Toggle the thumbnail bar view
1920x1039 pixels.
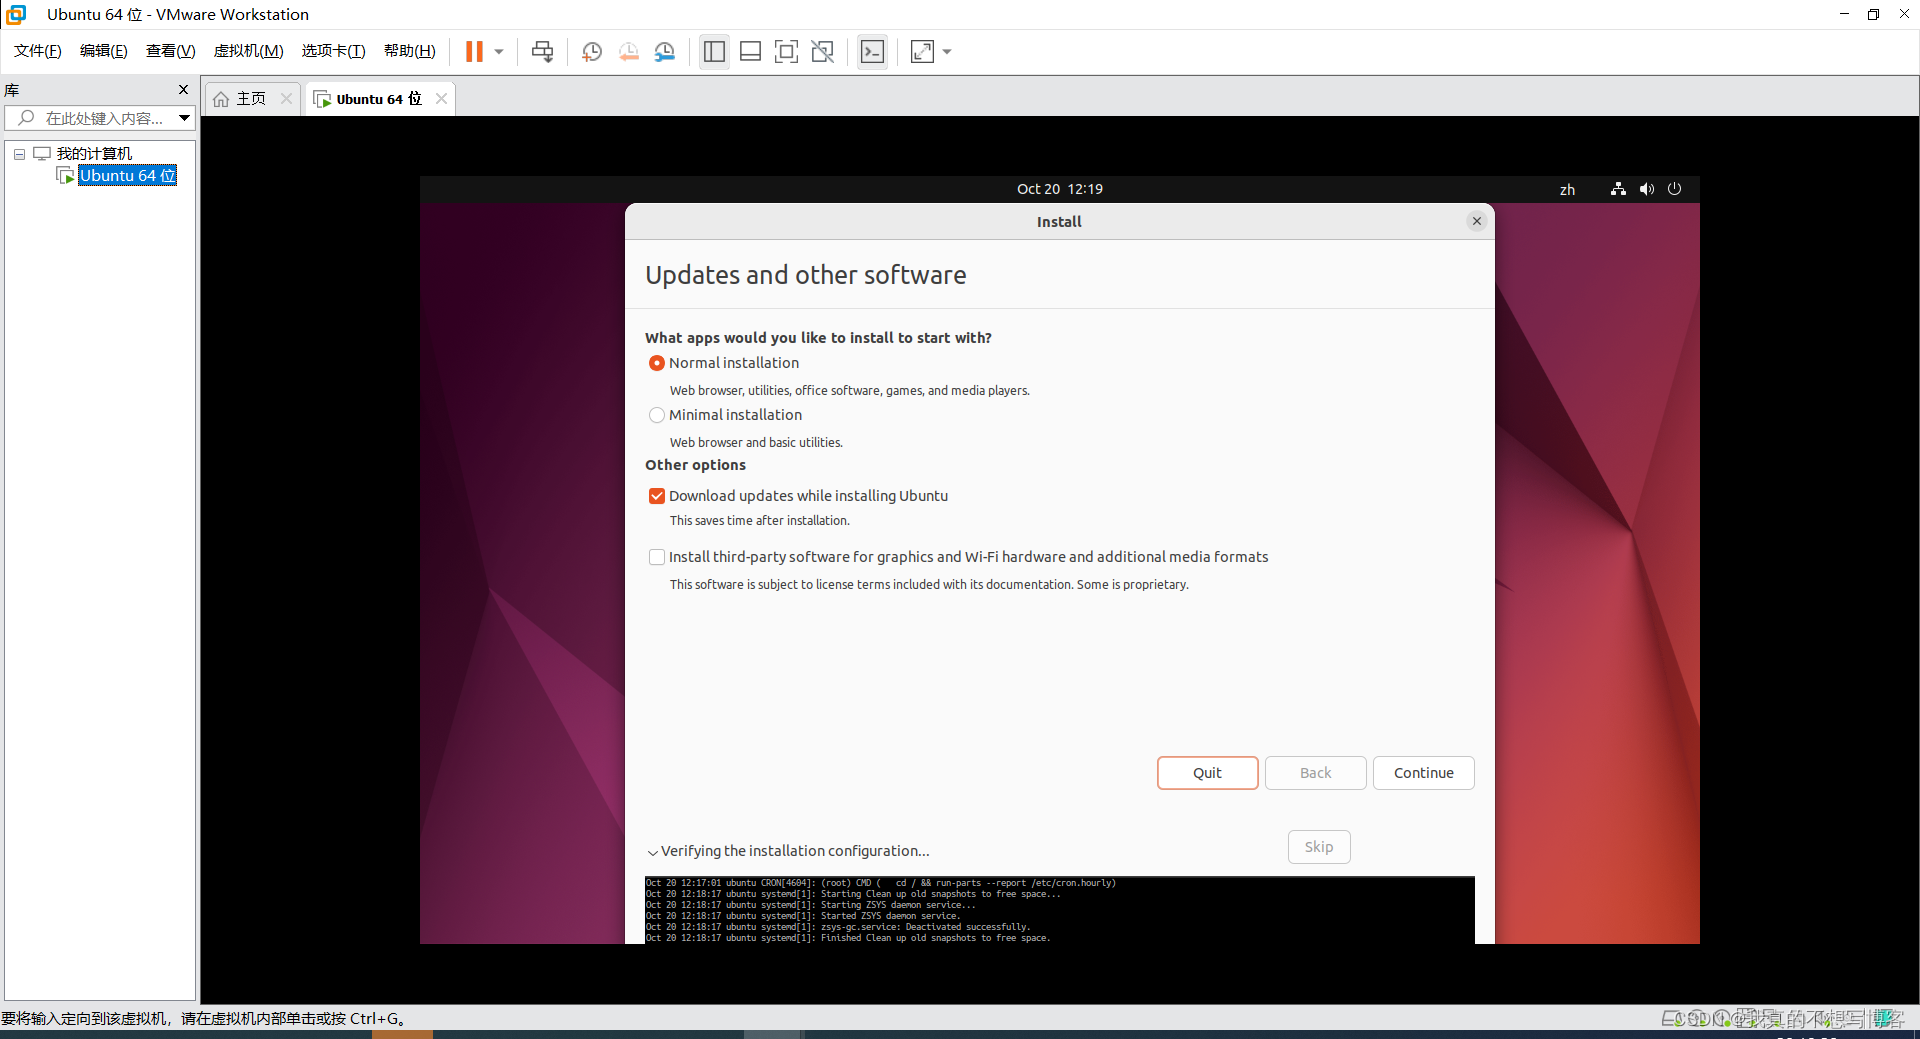(751, 52)
